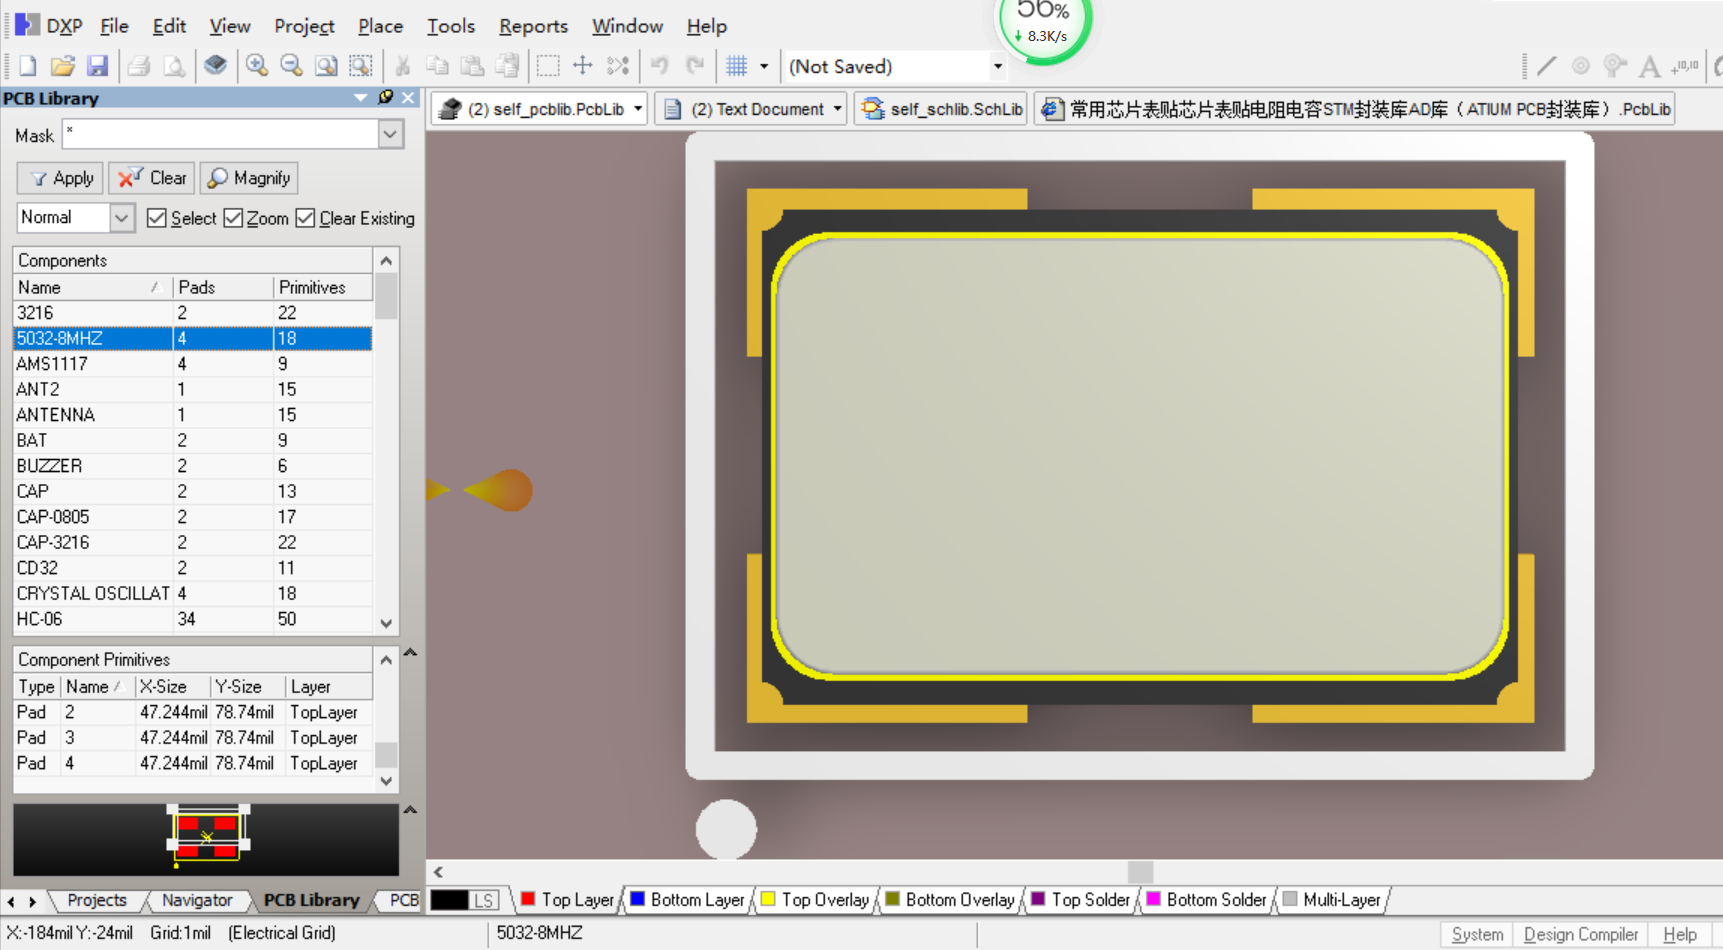Click the Redo arrow icon
Image resolution: width=1723 pixels, height=950 pixels.
[695, 66]
